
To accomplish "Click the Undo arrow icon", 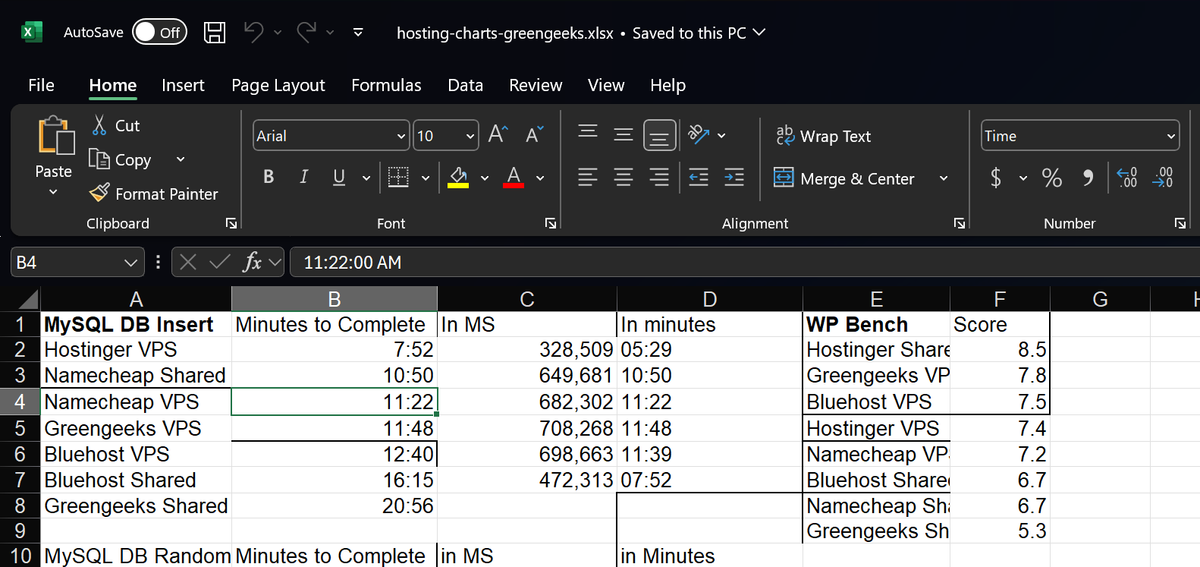I will [x=252, y=32].
